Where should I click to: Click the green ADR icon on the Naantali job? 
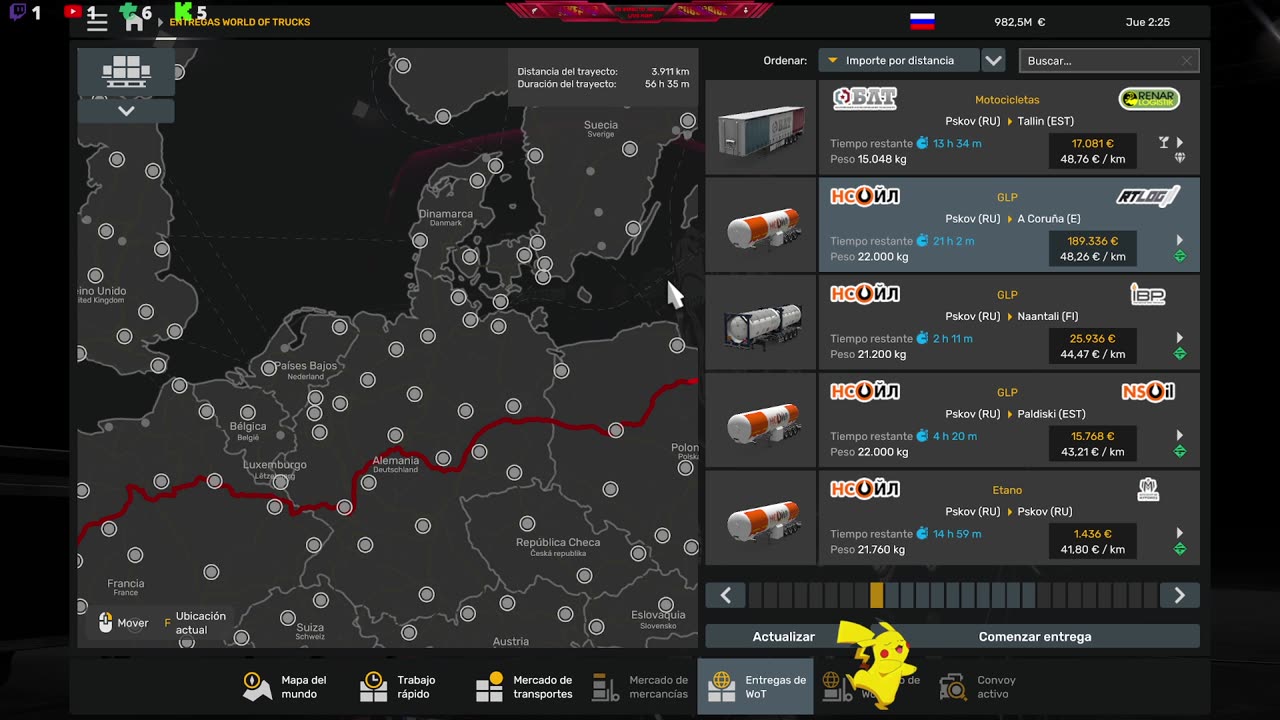[1180, 353]
